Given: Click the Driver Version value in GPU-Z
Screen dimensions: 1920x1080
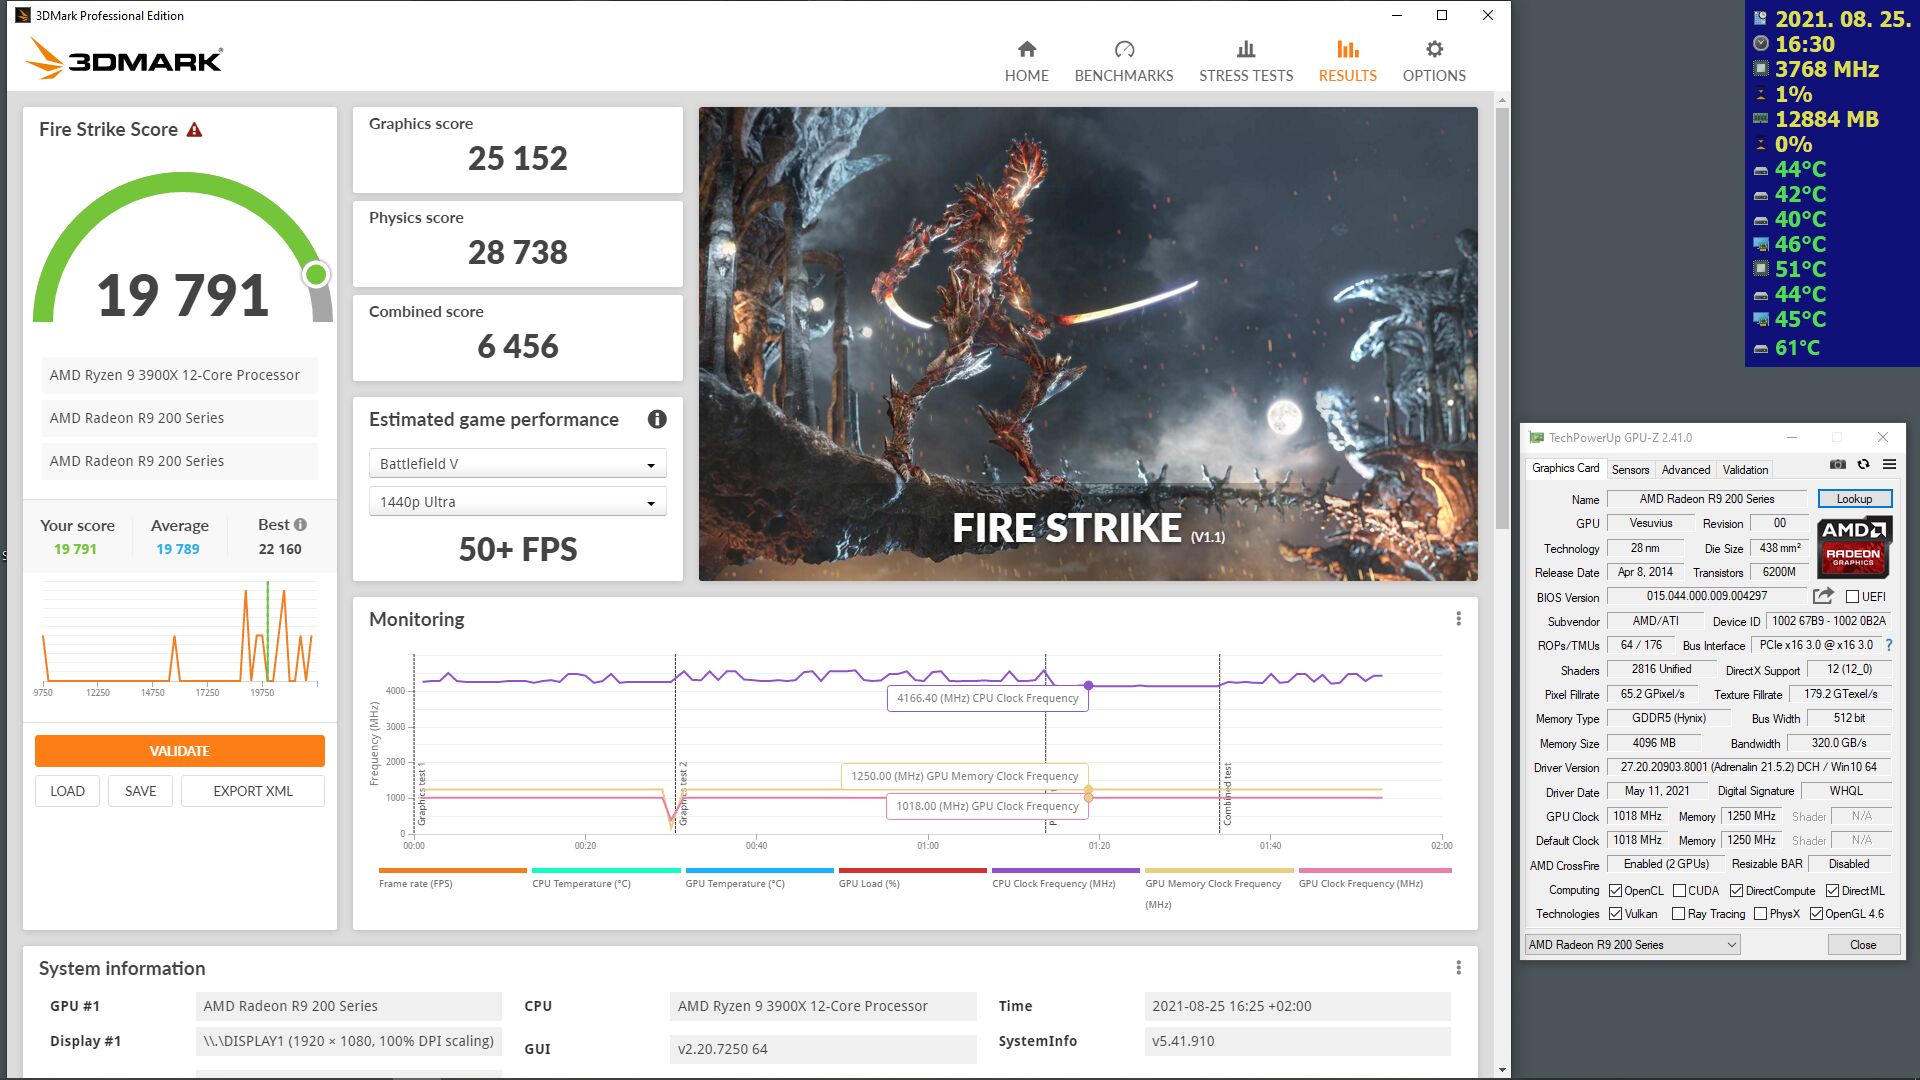Looking at the screenshot, I should coord(1749,767).
